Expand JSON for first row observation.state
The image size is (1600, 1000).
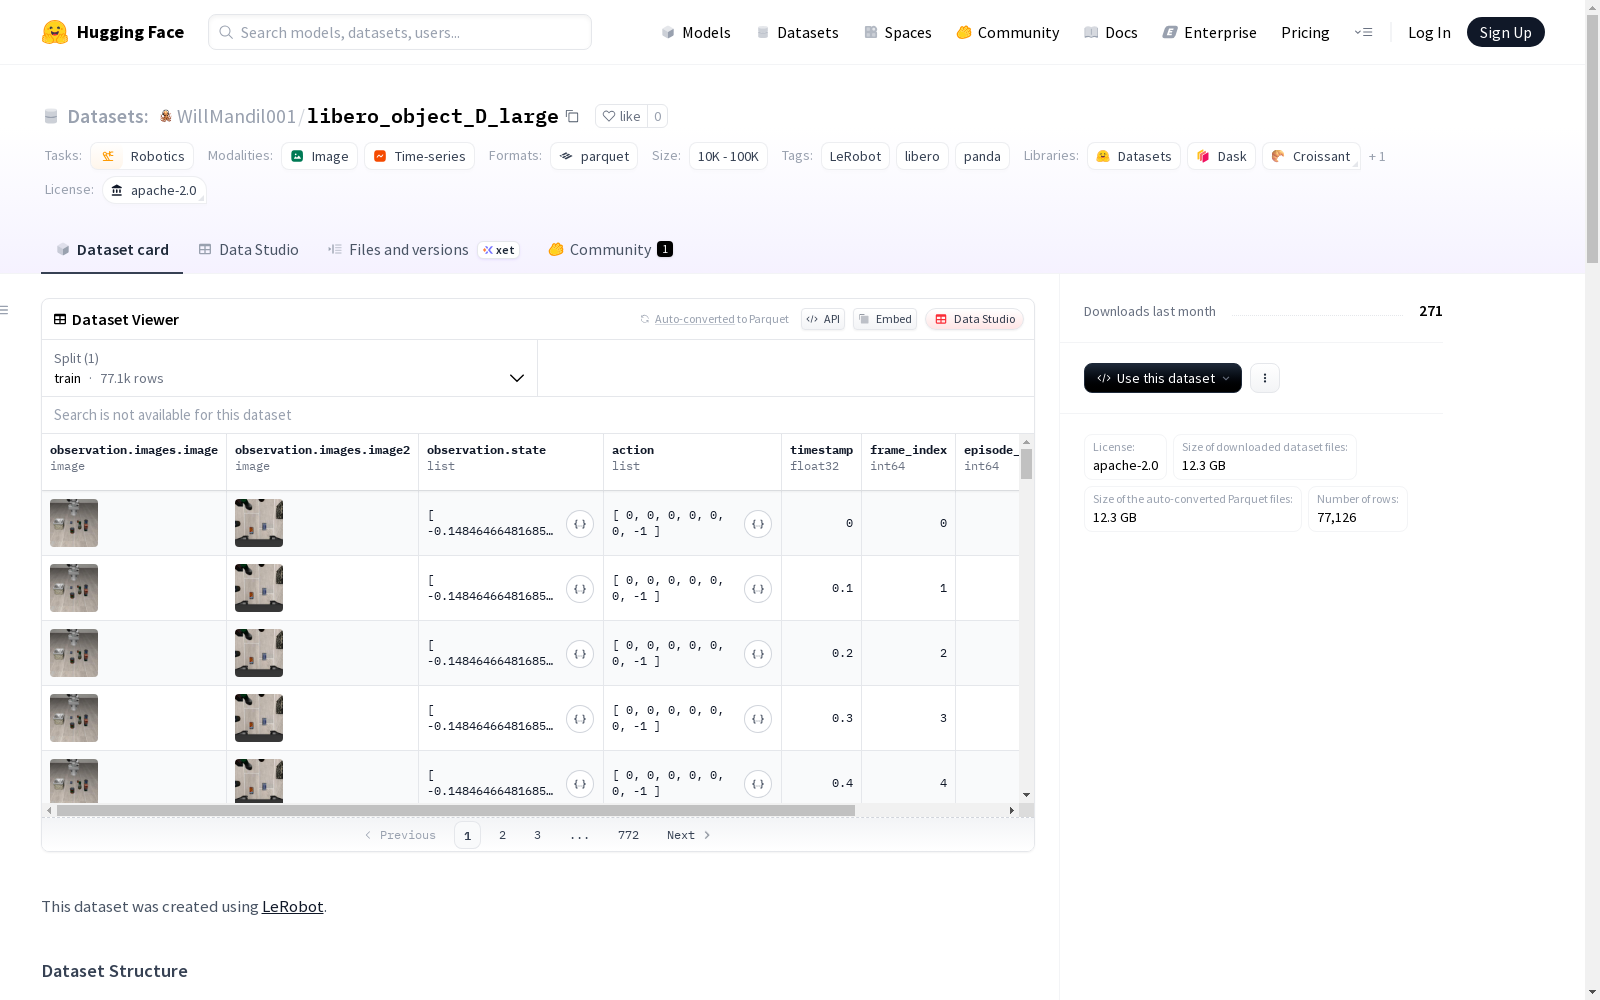580,524
